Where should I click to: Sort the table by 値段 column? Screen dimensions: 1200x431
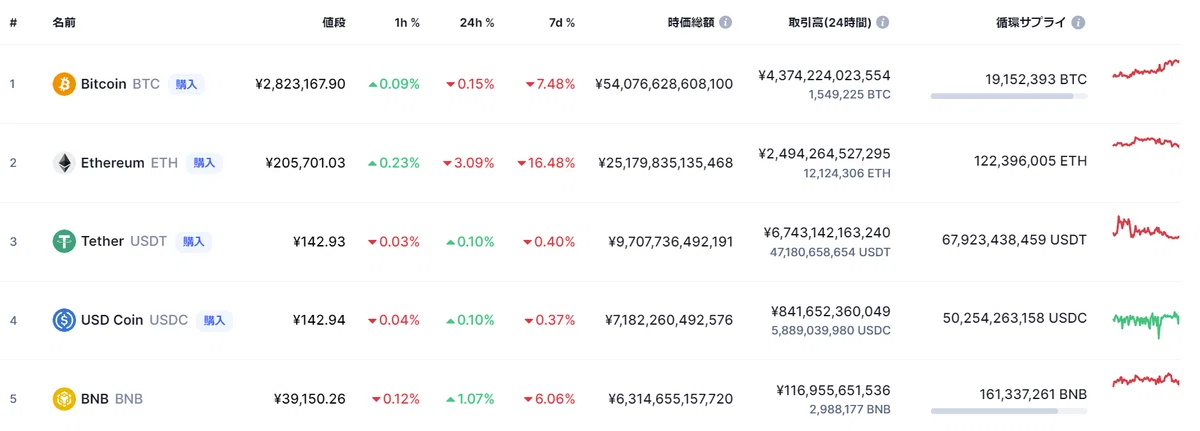(x=334, y=22)
